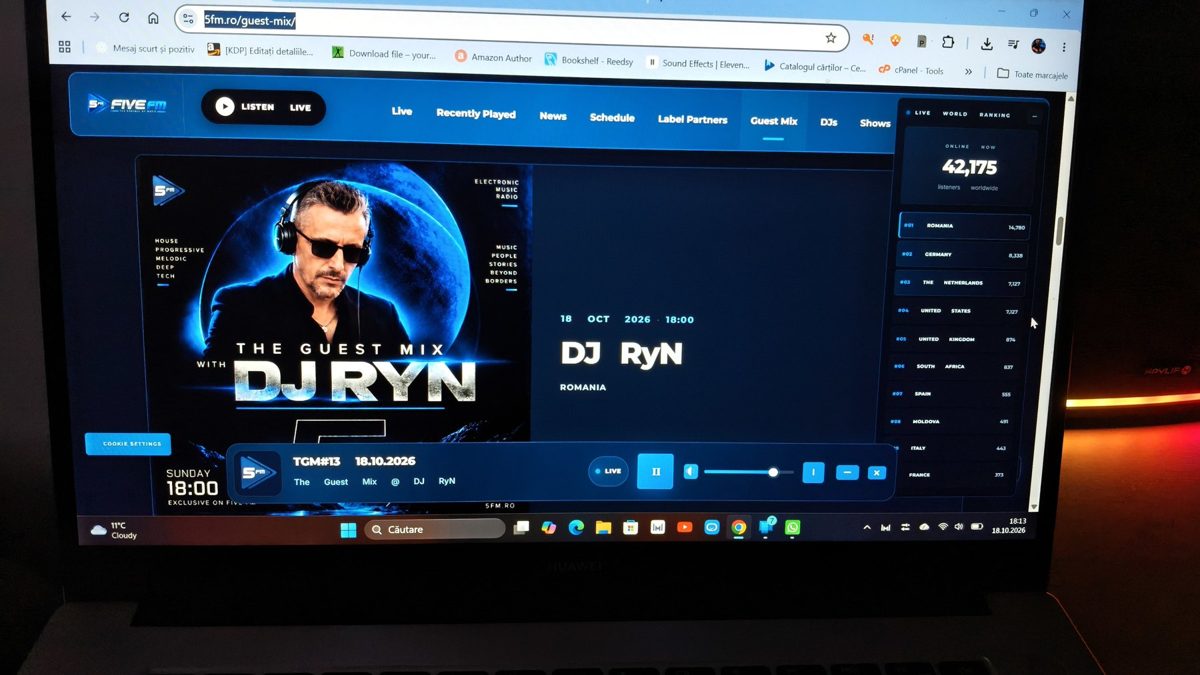Bookmark this page with the star icon
The height and width of the screenshot is (675, 1200).
click(830, 38)
